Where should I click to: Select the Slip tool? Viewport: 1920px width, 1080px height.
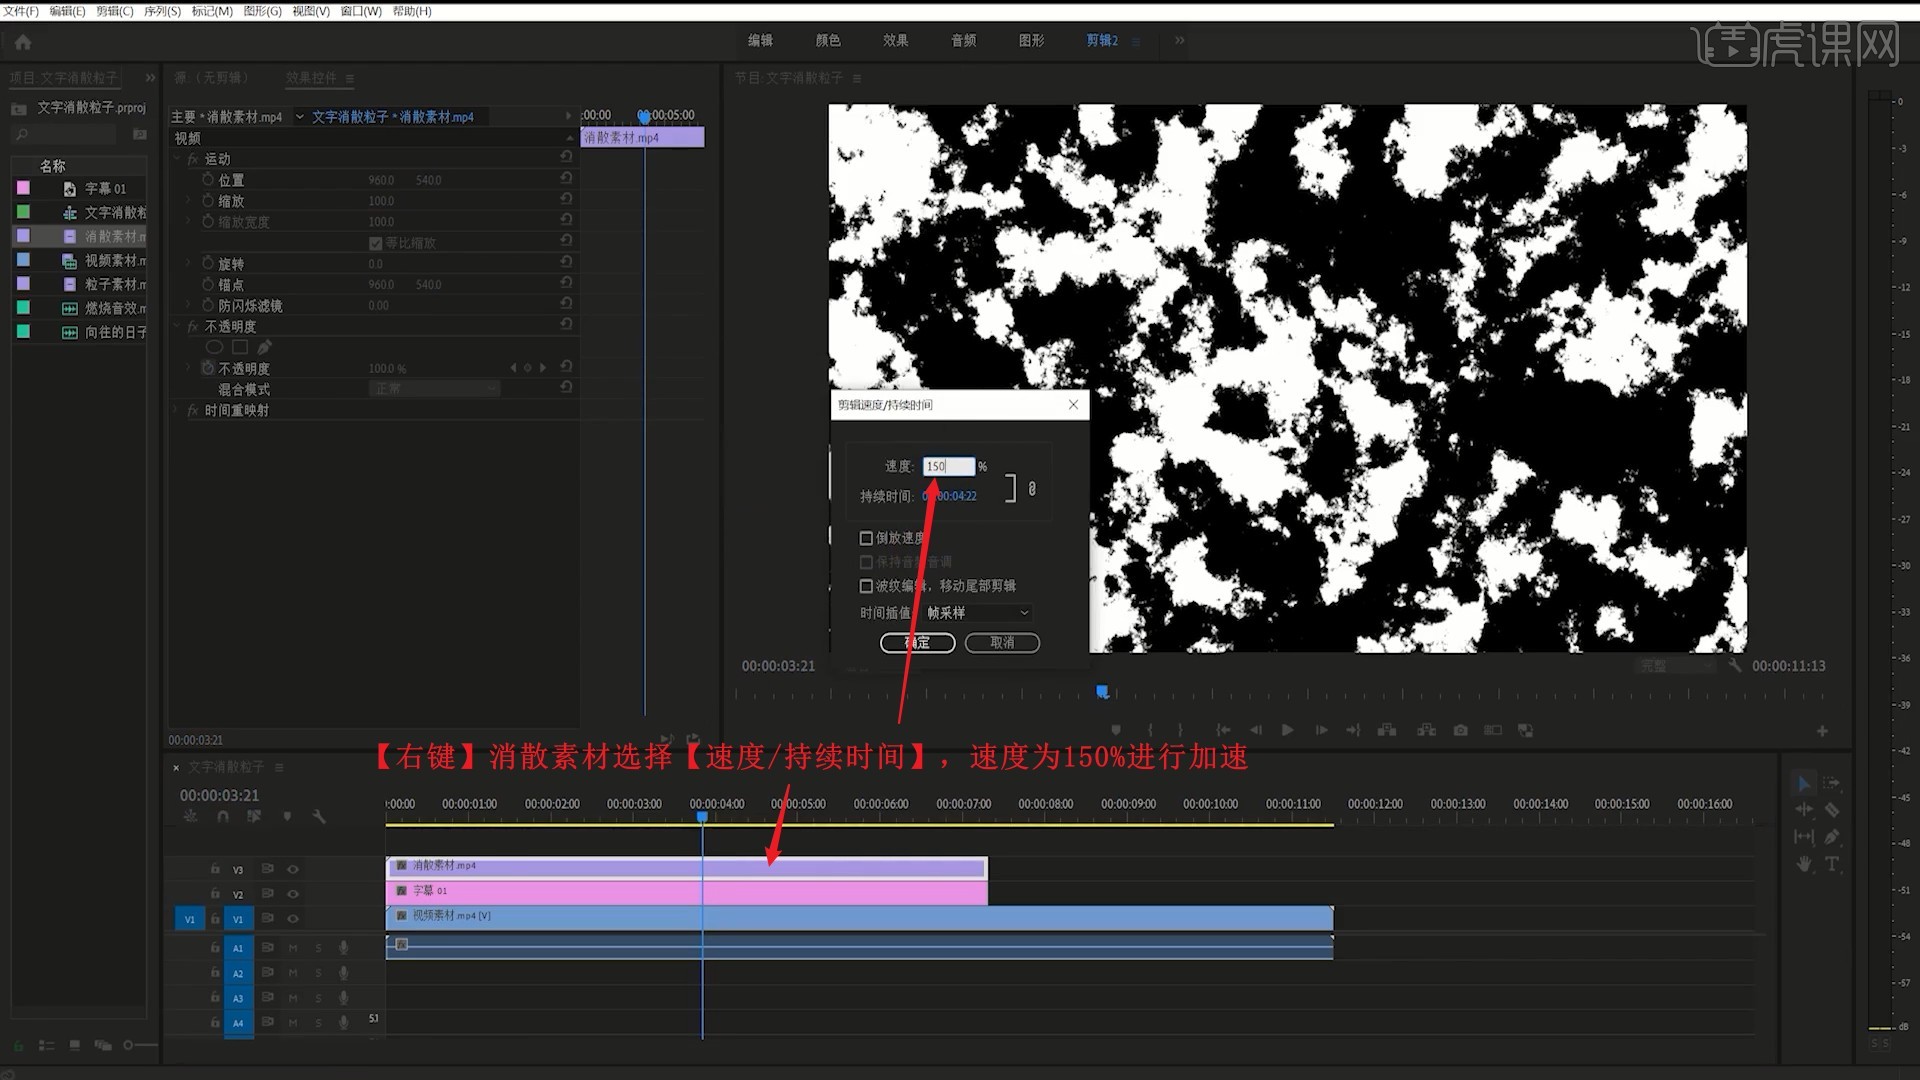pyautogui.click(x=1804, y=837)
